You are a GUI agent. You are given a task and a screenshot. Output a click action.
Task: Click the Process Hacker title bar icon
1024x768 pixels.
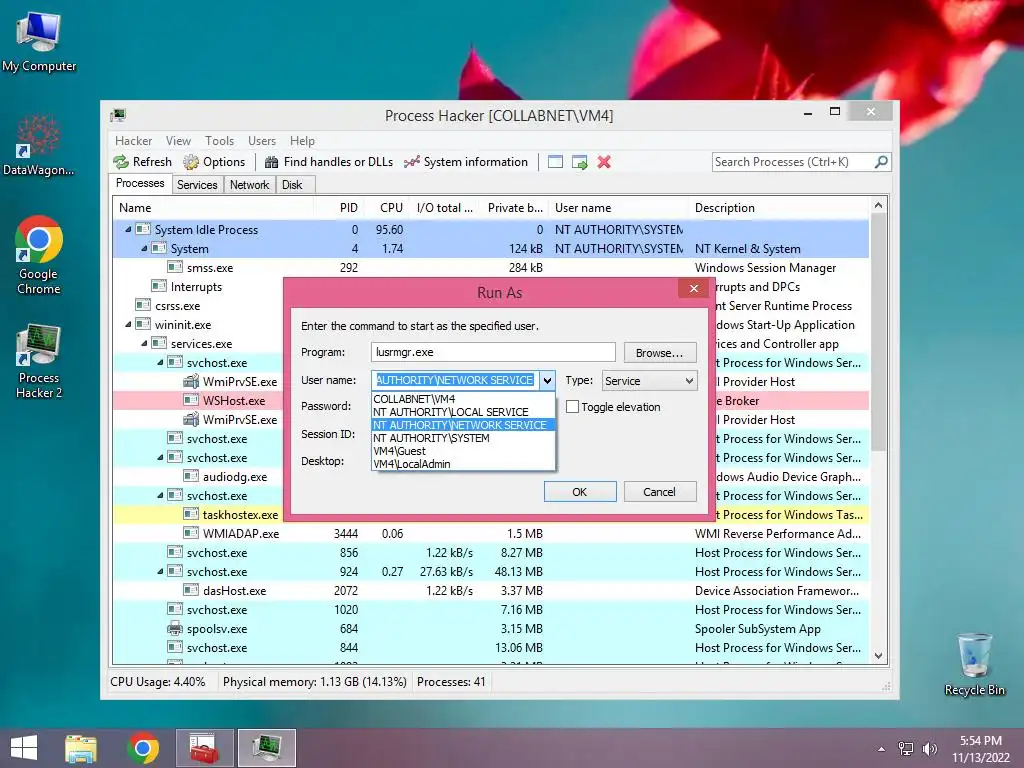(118, 116)
